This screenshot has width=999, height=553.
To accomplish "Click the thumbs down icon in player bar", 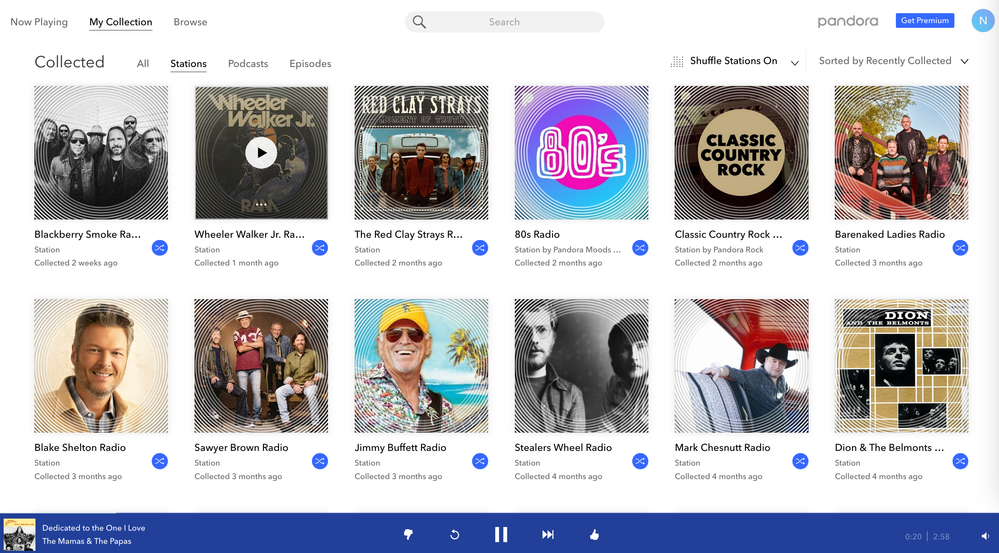I will 408,535.
